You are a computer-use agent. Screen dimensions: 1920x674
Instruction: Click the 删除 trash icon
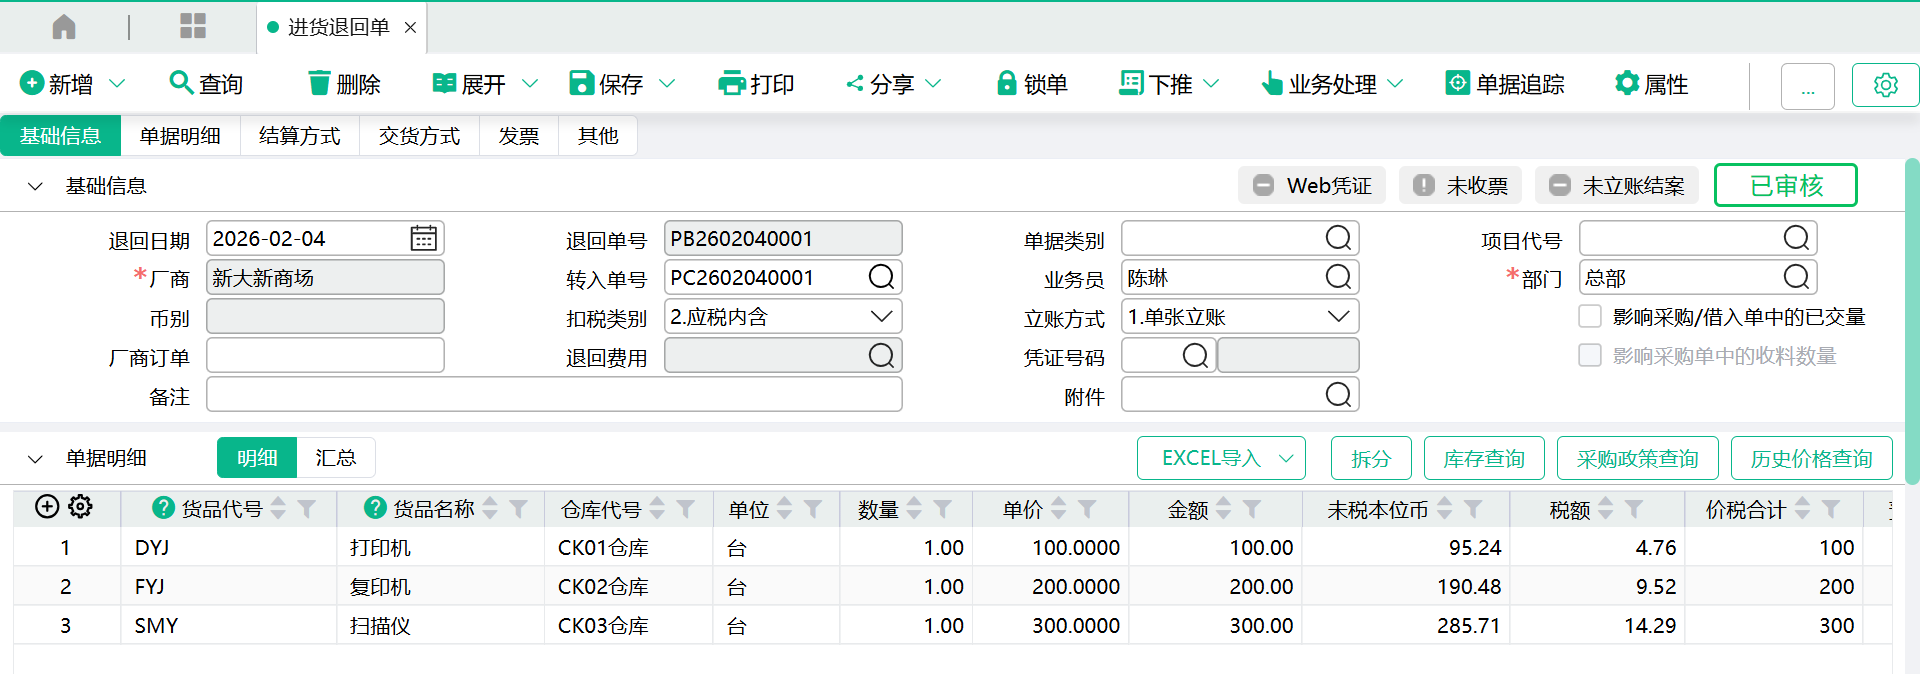point(319,83)
